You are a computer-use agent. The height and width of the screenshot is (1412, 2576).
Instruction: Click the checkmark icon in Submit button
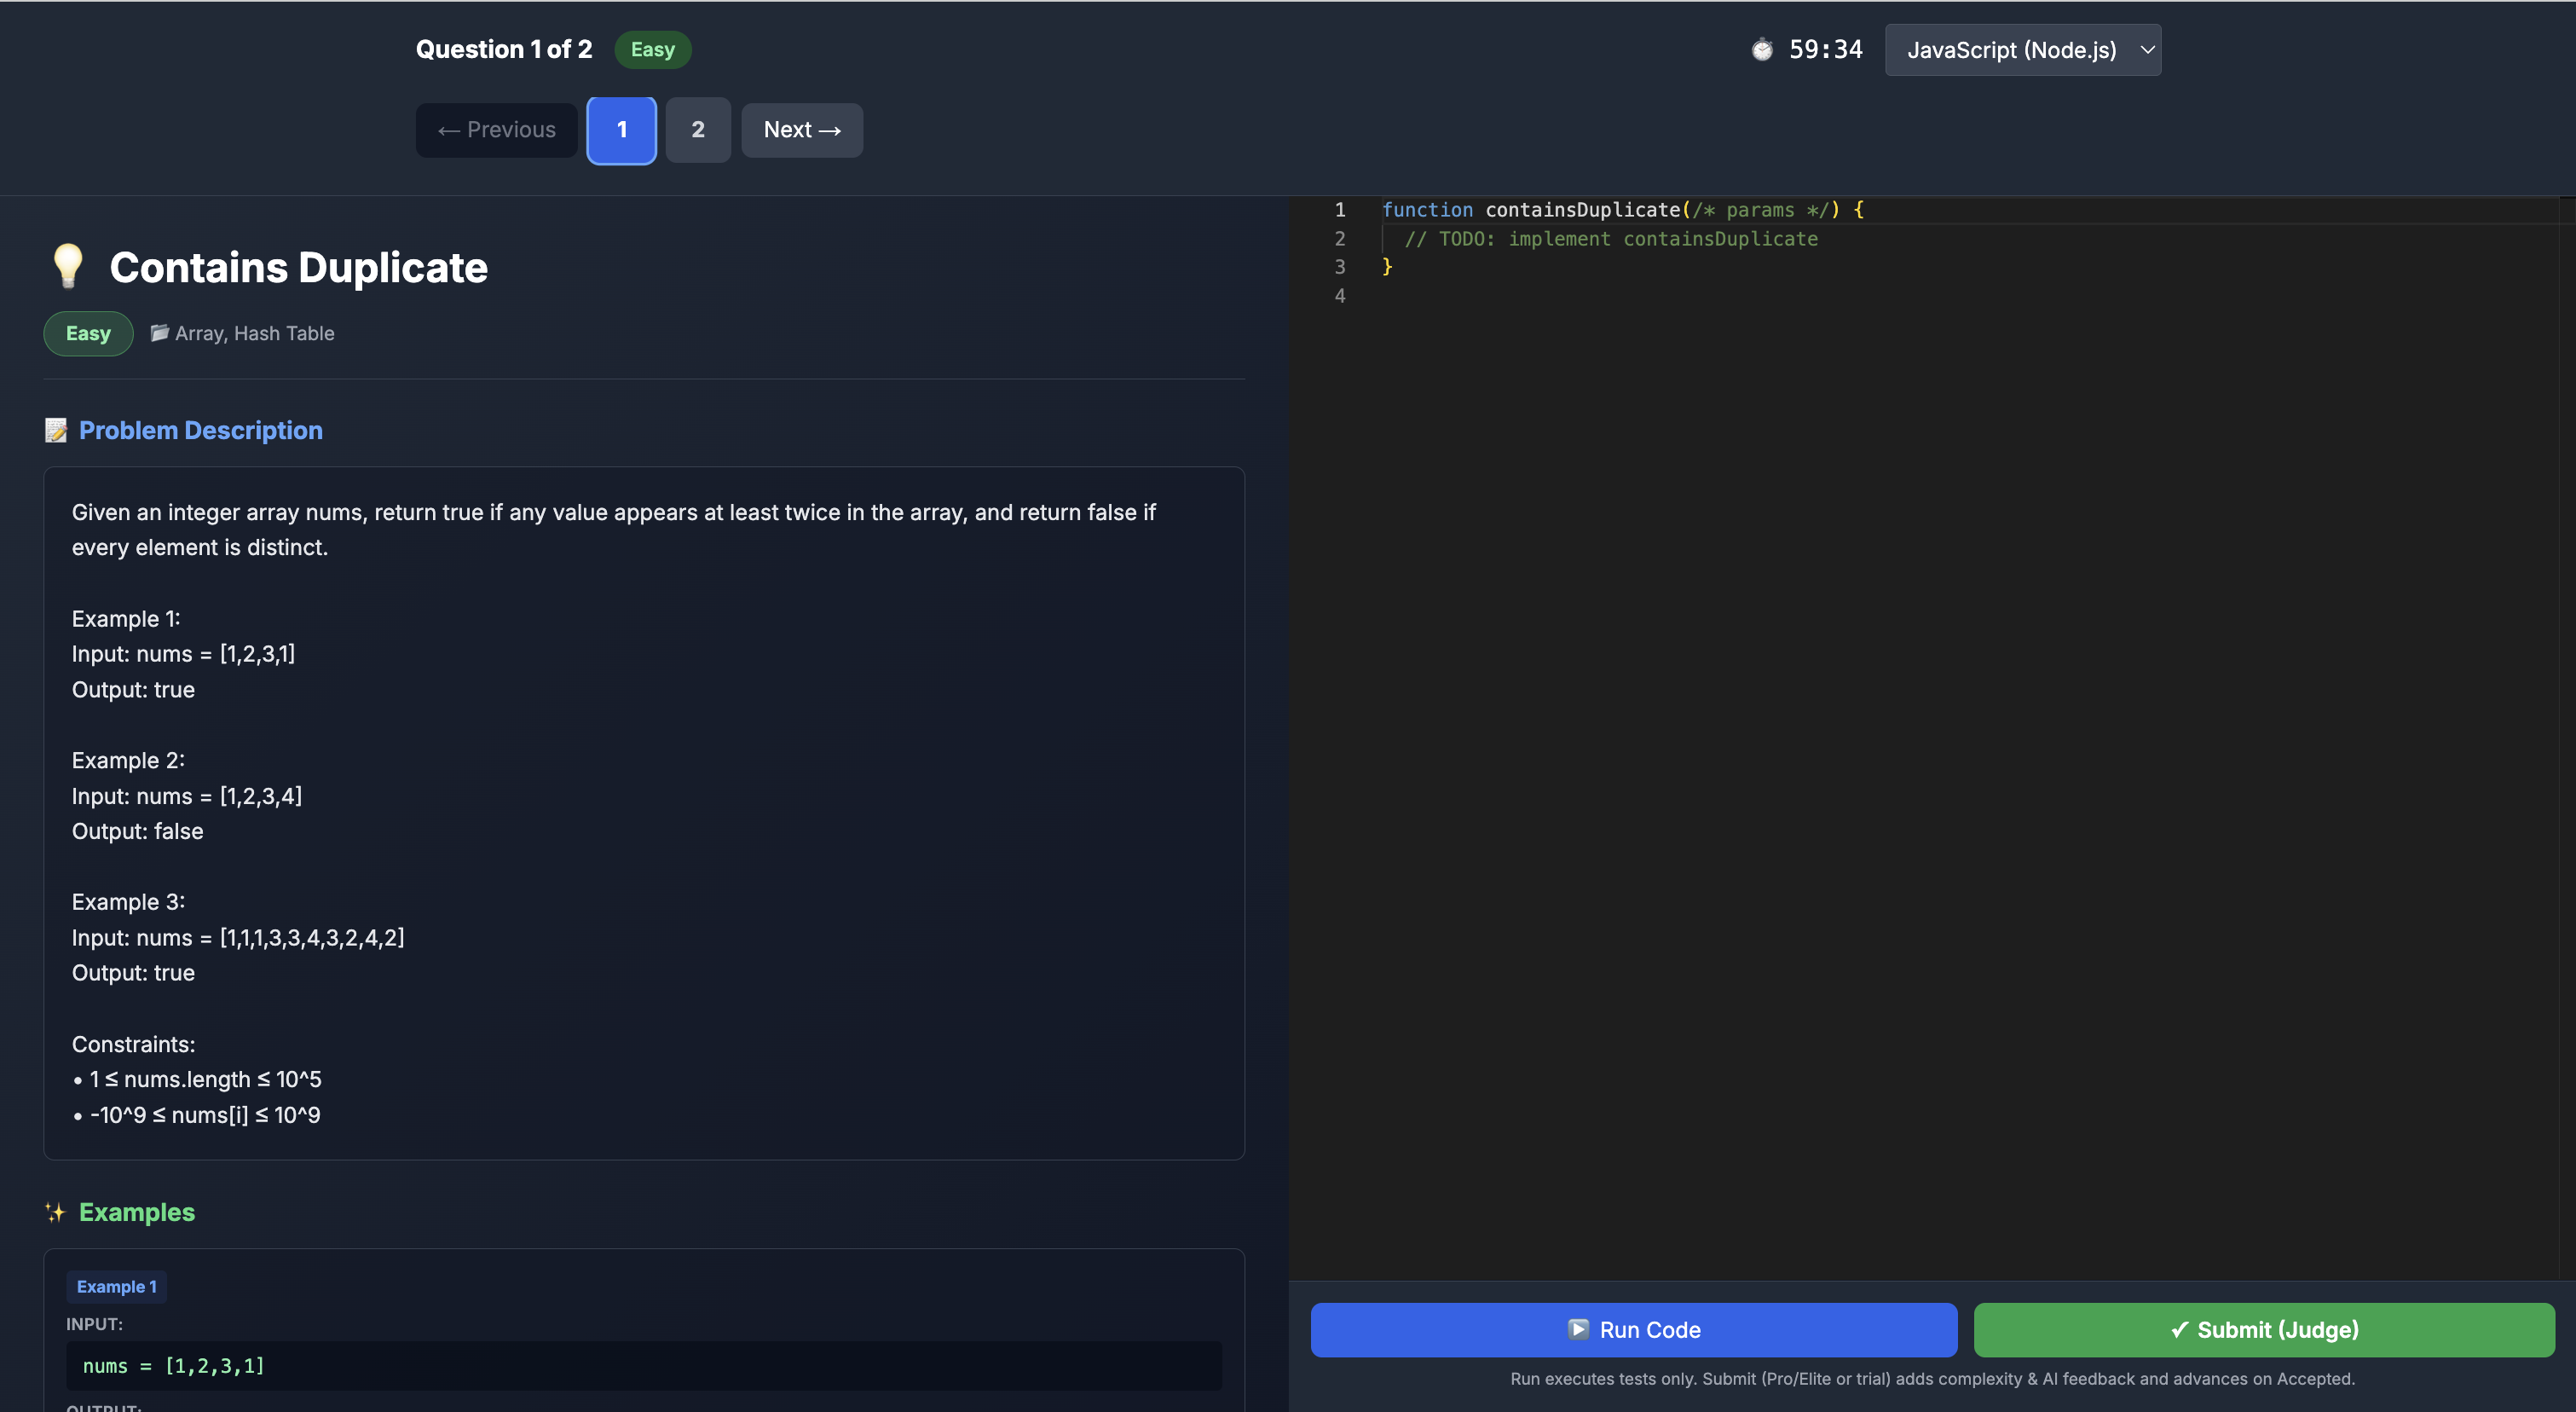click(x=2179, y=1329)
